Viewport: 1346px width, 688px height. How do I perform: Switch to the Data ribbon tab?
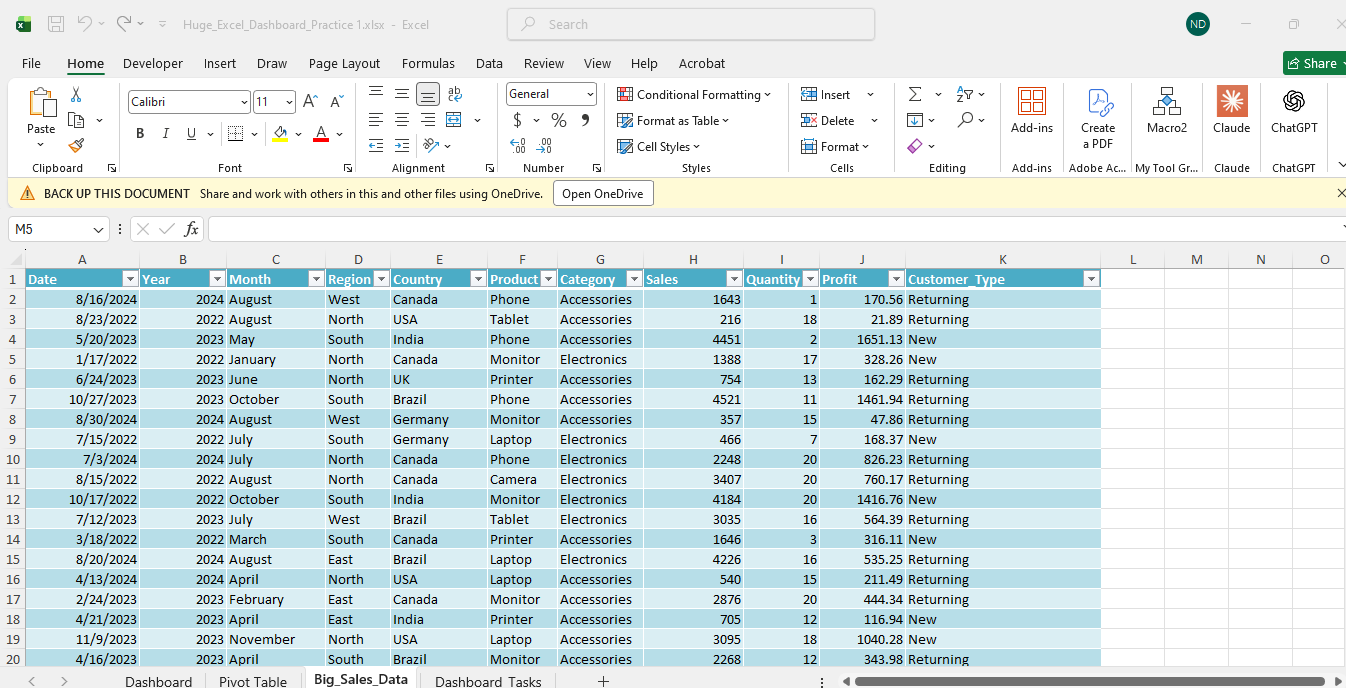pyautogui.click(x=489, y=63)
